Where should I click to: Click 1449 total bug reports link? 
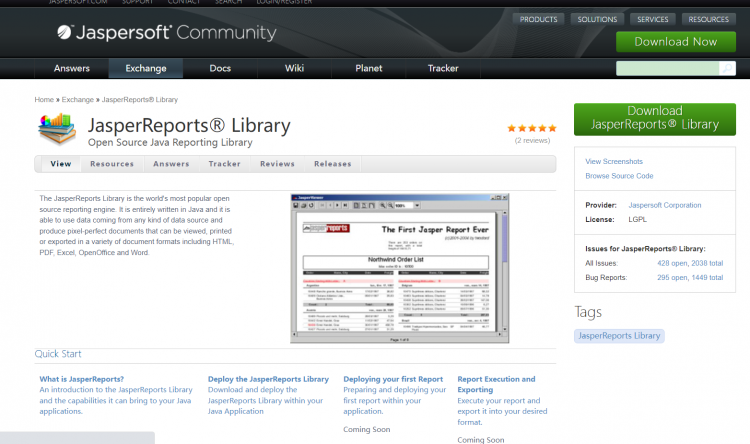point(707,278)
